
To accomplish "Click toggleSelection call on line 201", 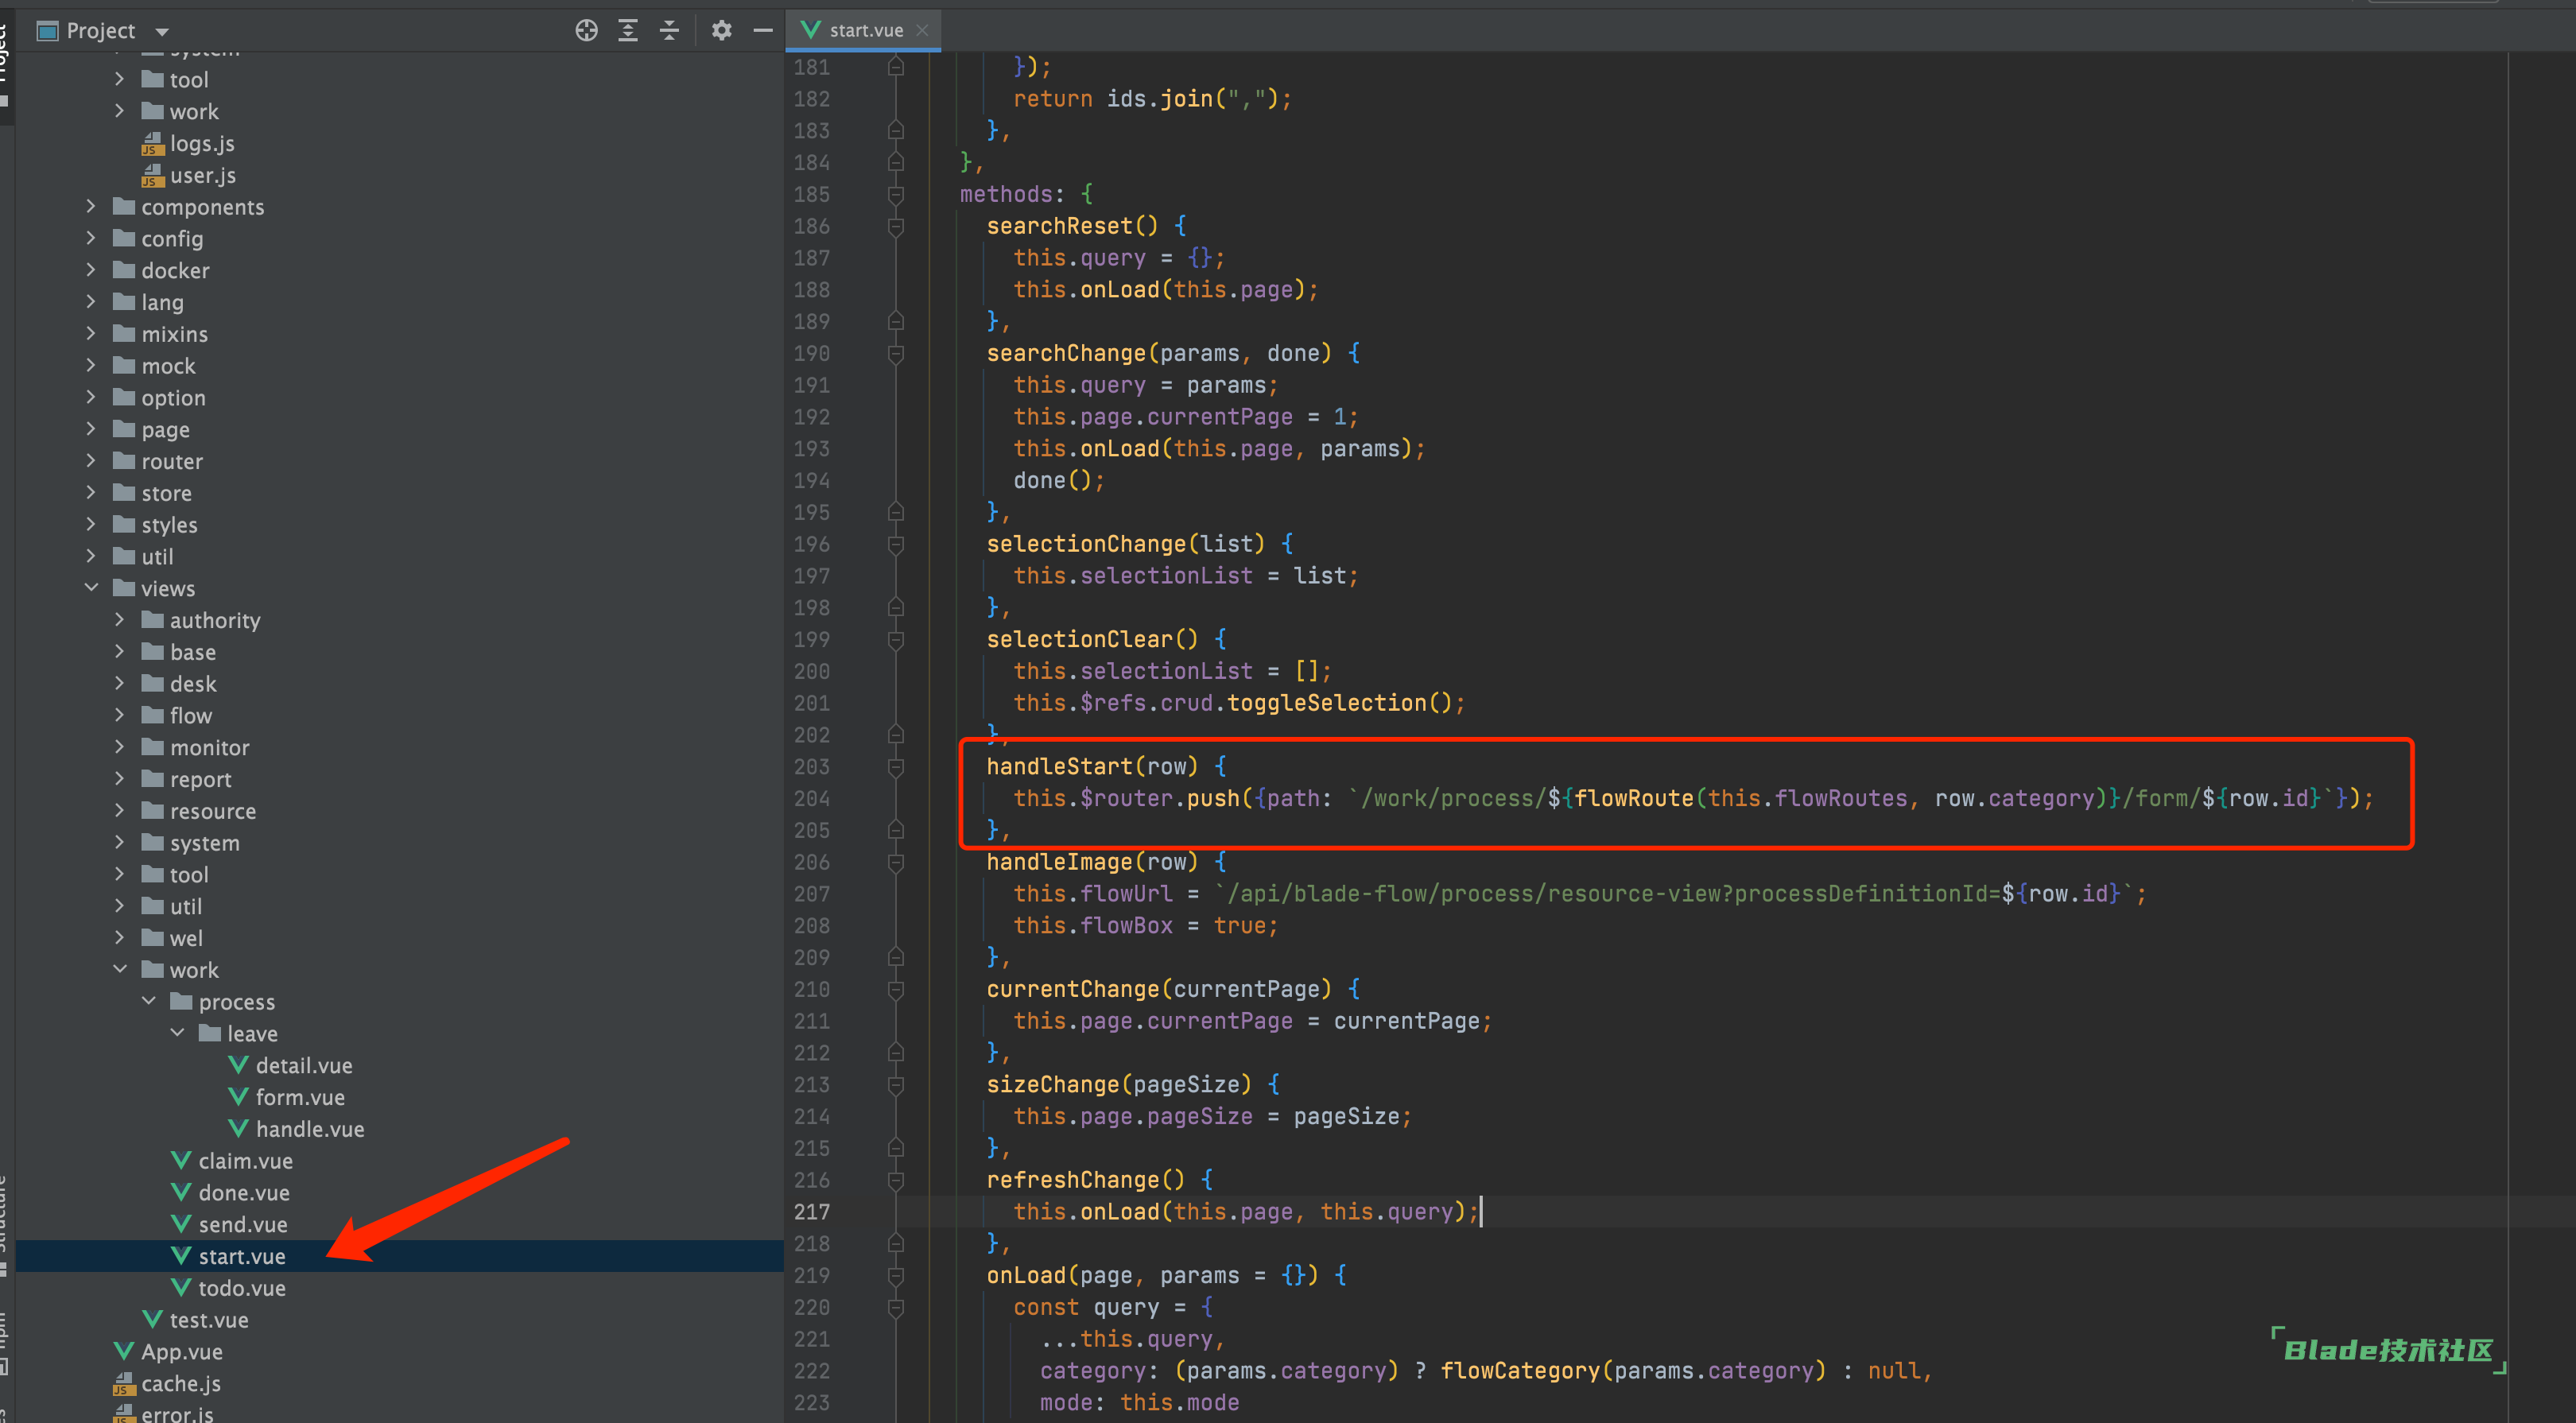I will pyautogui.click(x=1327, y=703).
